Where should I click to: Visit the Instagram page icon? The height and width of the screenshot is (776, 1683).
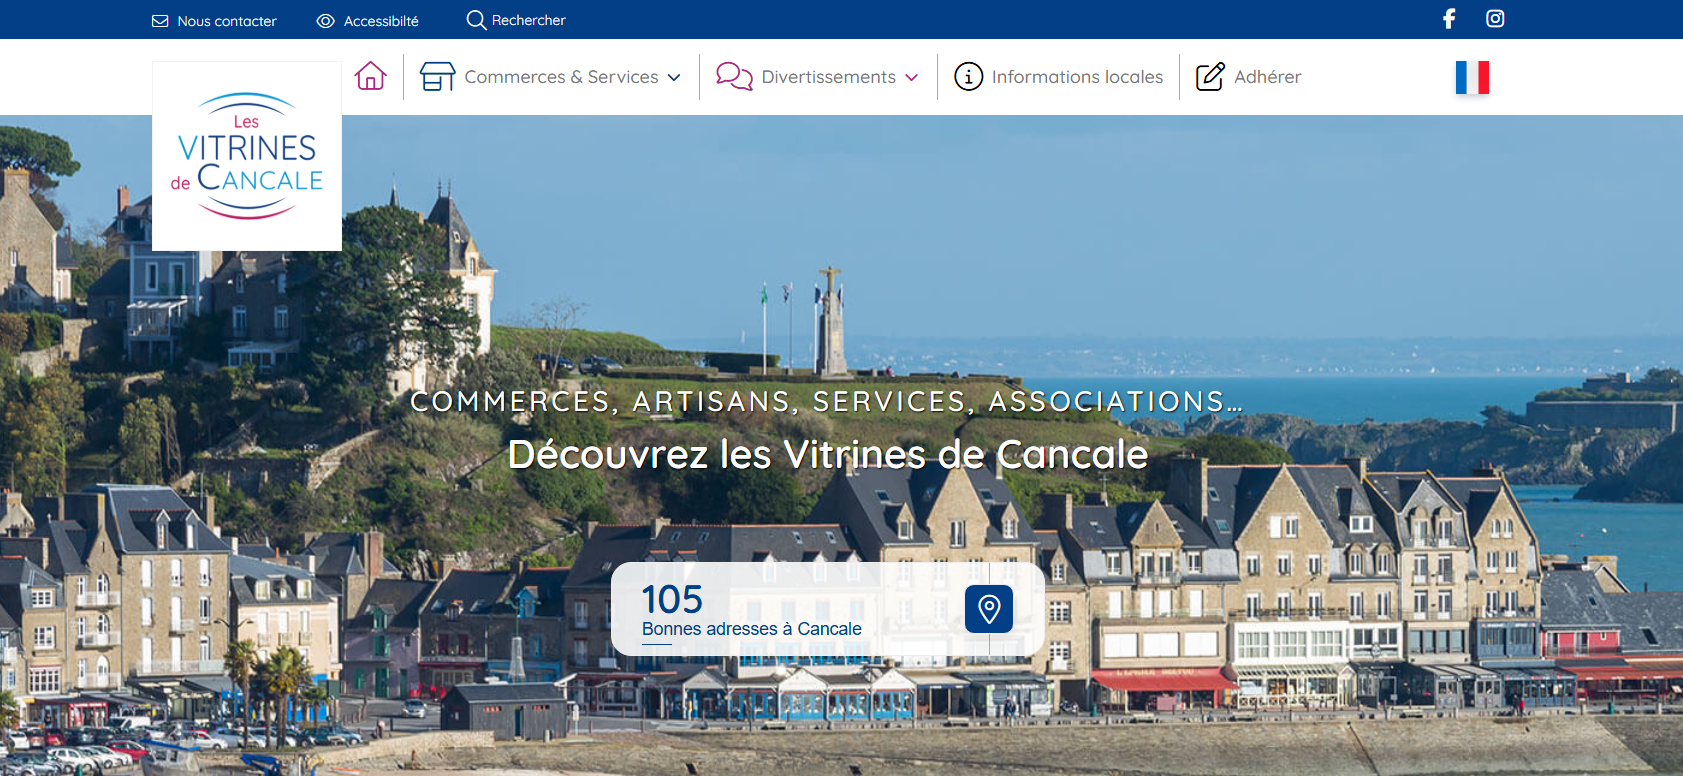point(1495,18)
